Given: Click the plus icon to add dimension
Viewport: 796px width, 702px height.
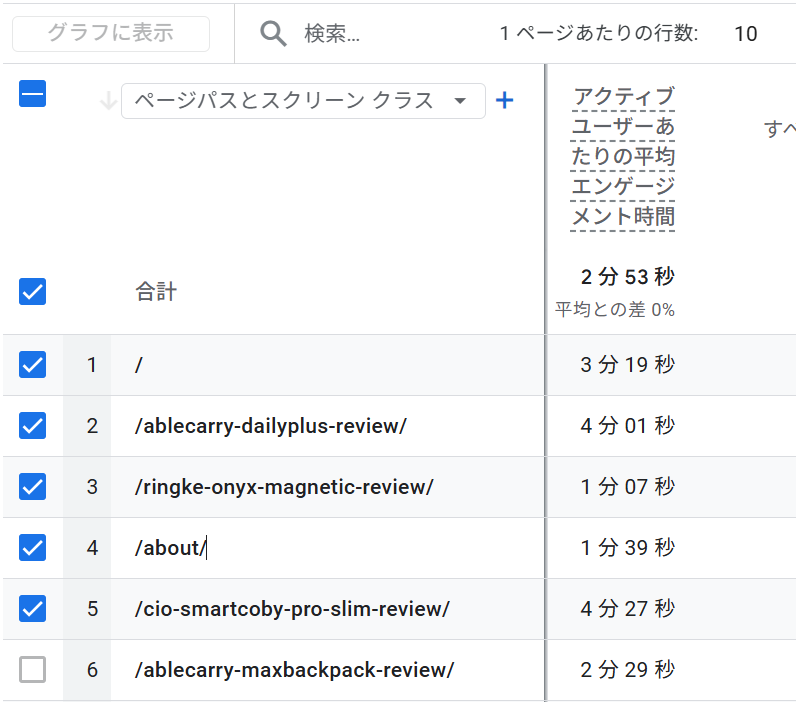Looking at the screenshot, I should [x=505, y=101].
